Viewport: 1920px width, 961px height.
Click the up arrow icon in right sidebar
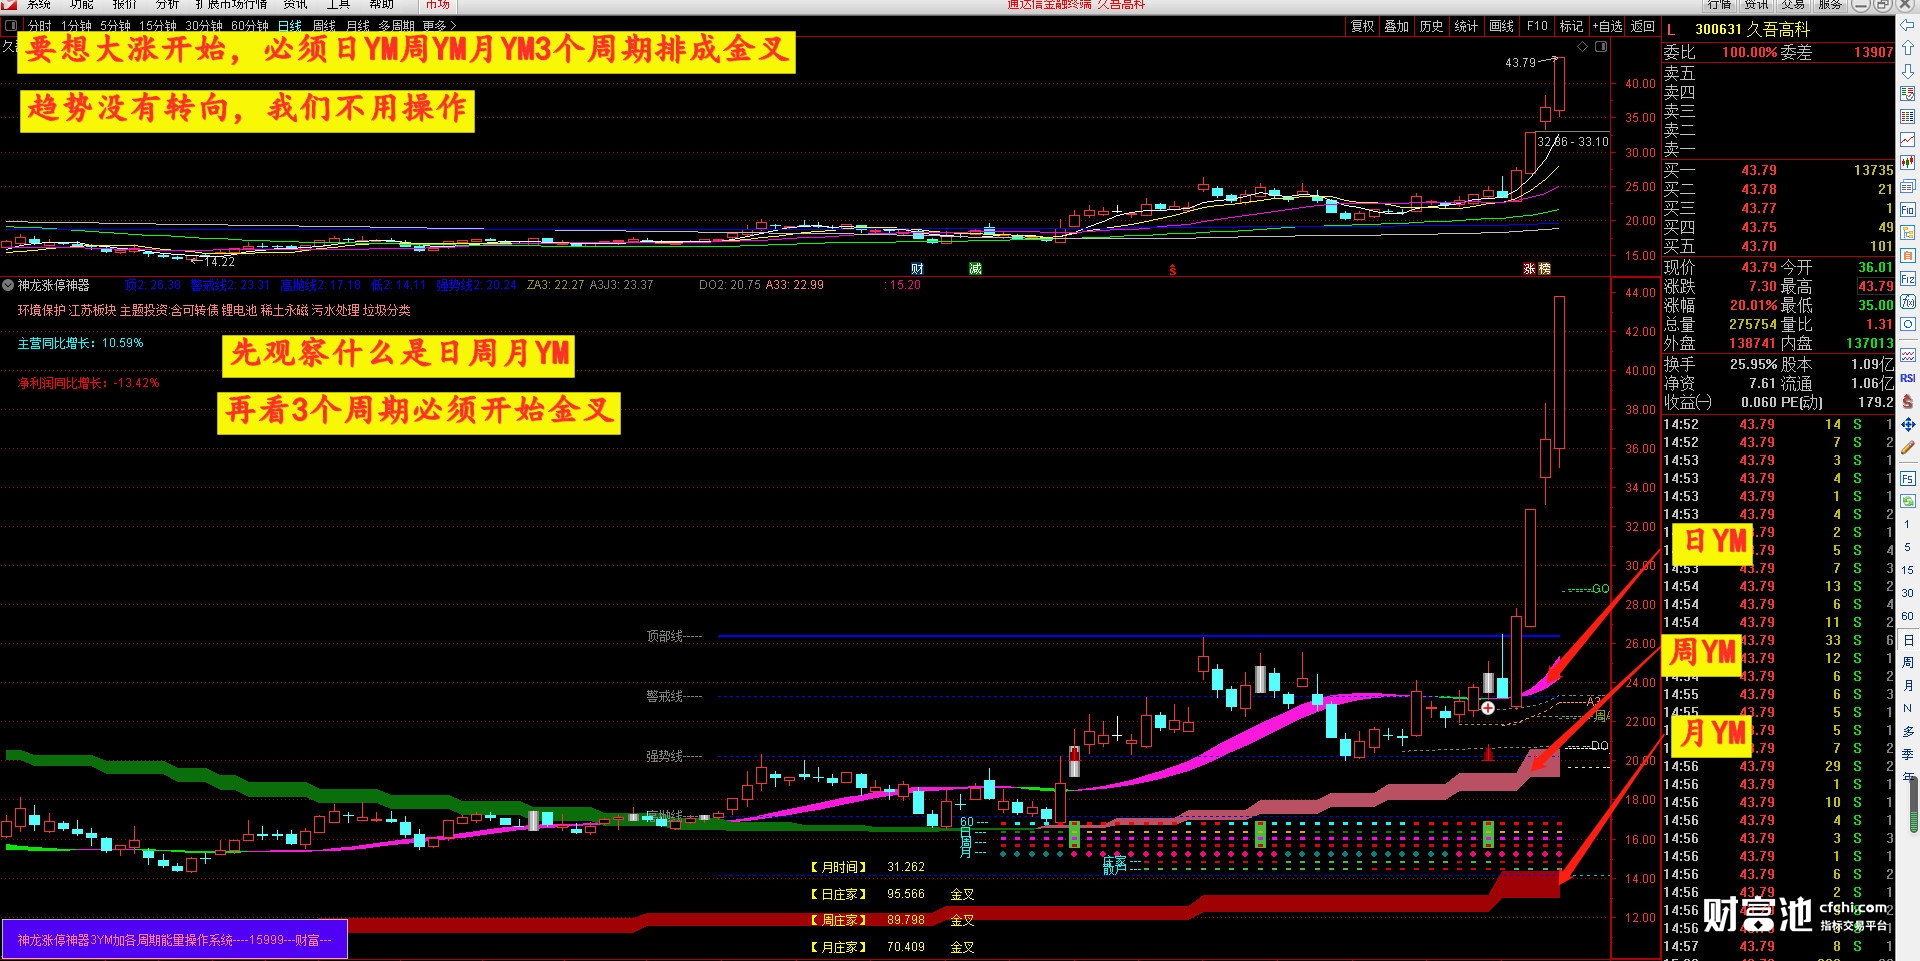1908,48
